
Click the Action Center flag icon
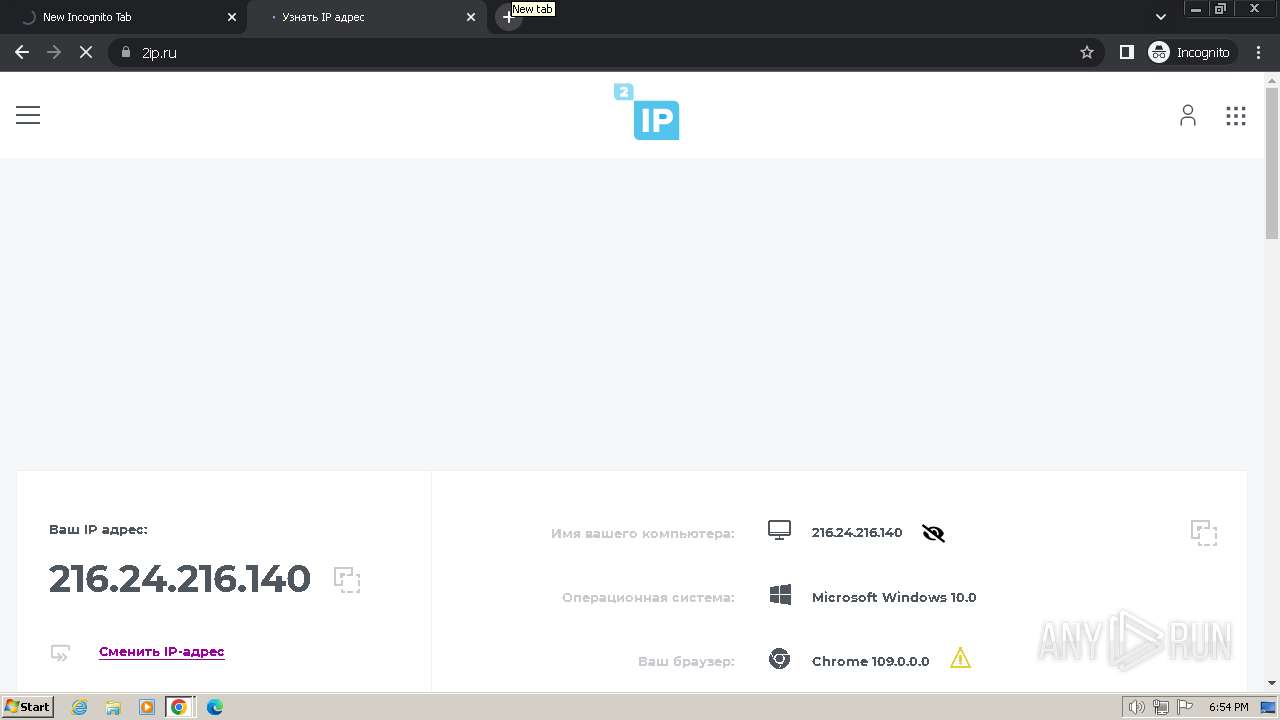click(1183, 707)
